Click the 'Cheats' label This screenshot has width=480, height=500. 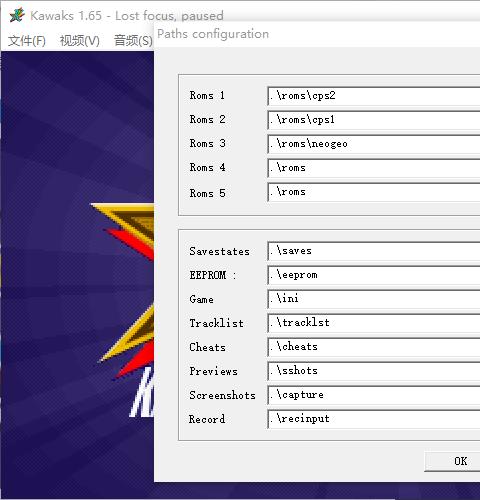(207, 347)
